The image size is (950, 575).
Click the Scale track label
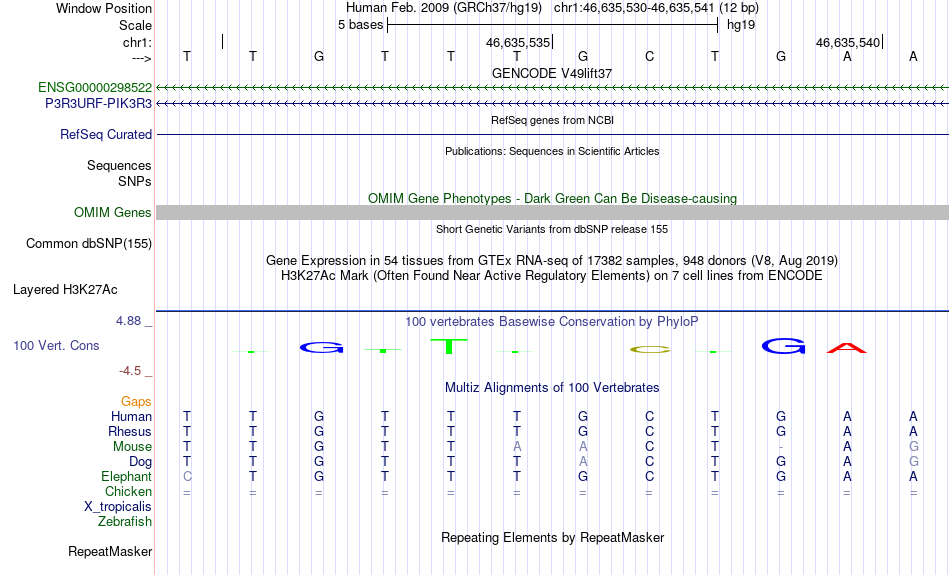pos(135,25)
